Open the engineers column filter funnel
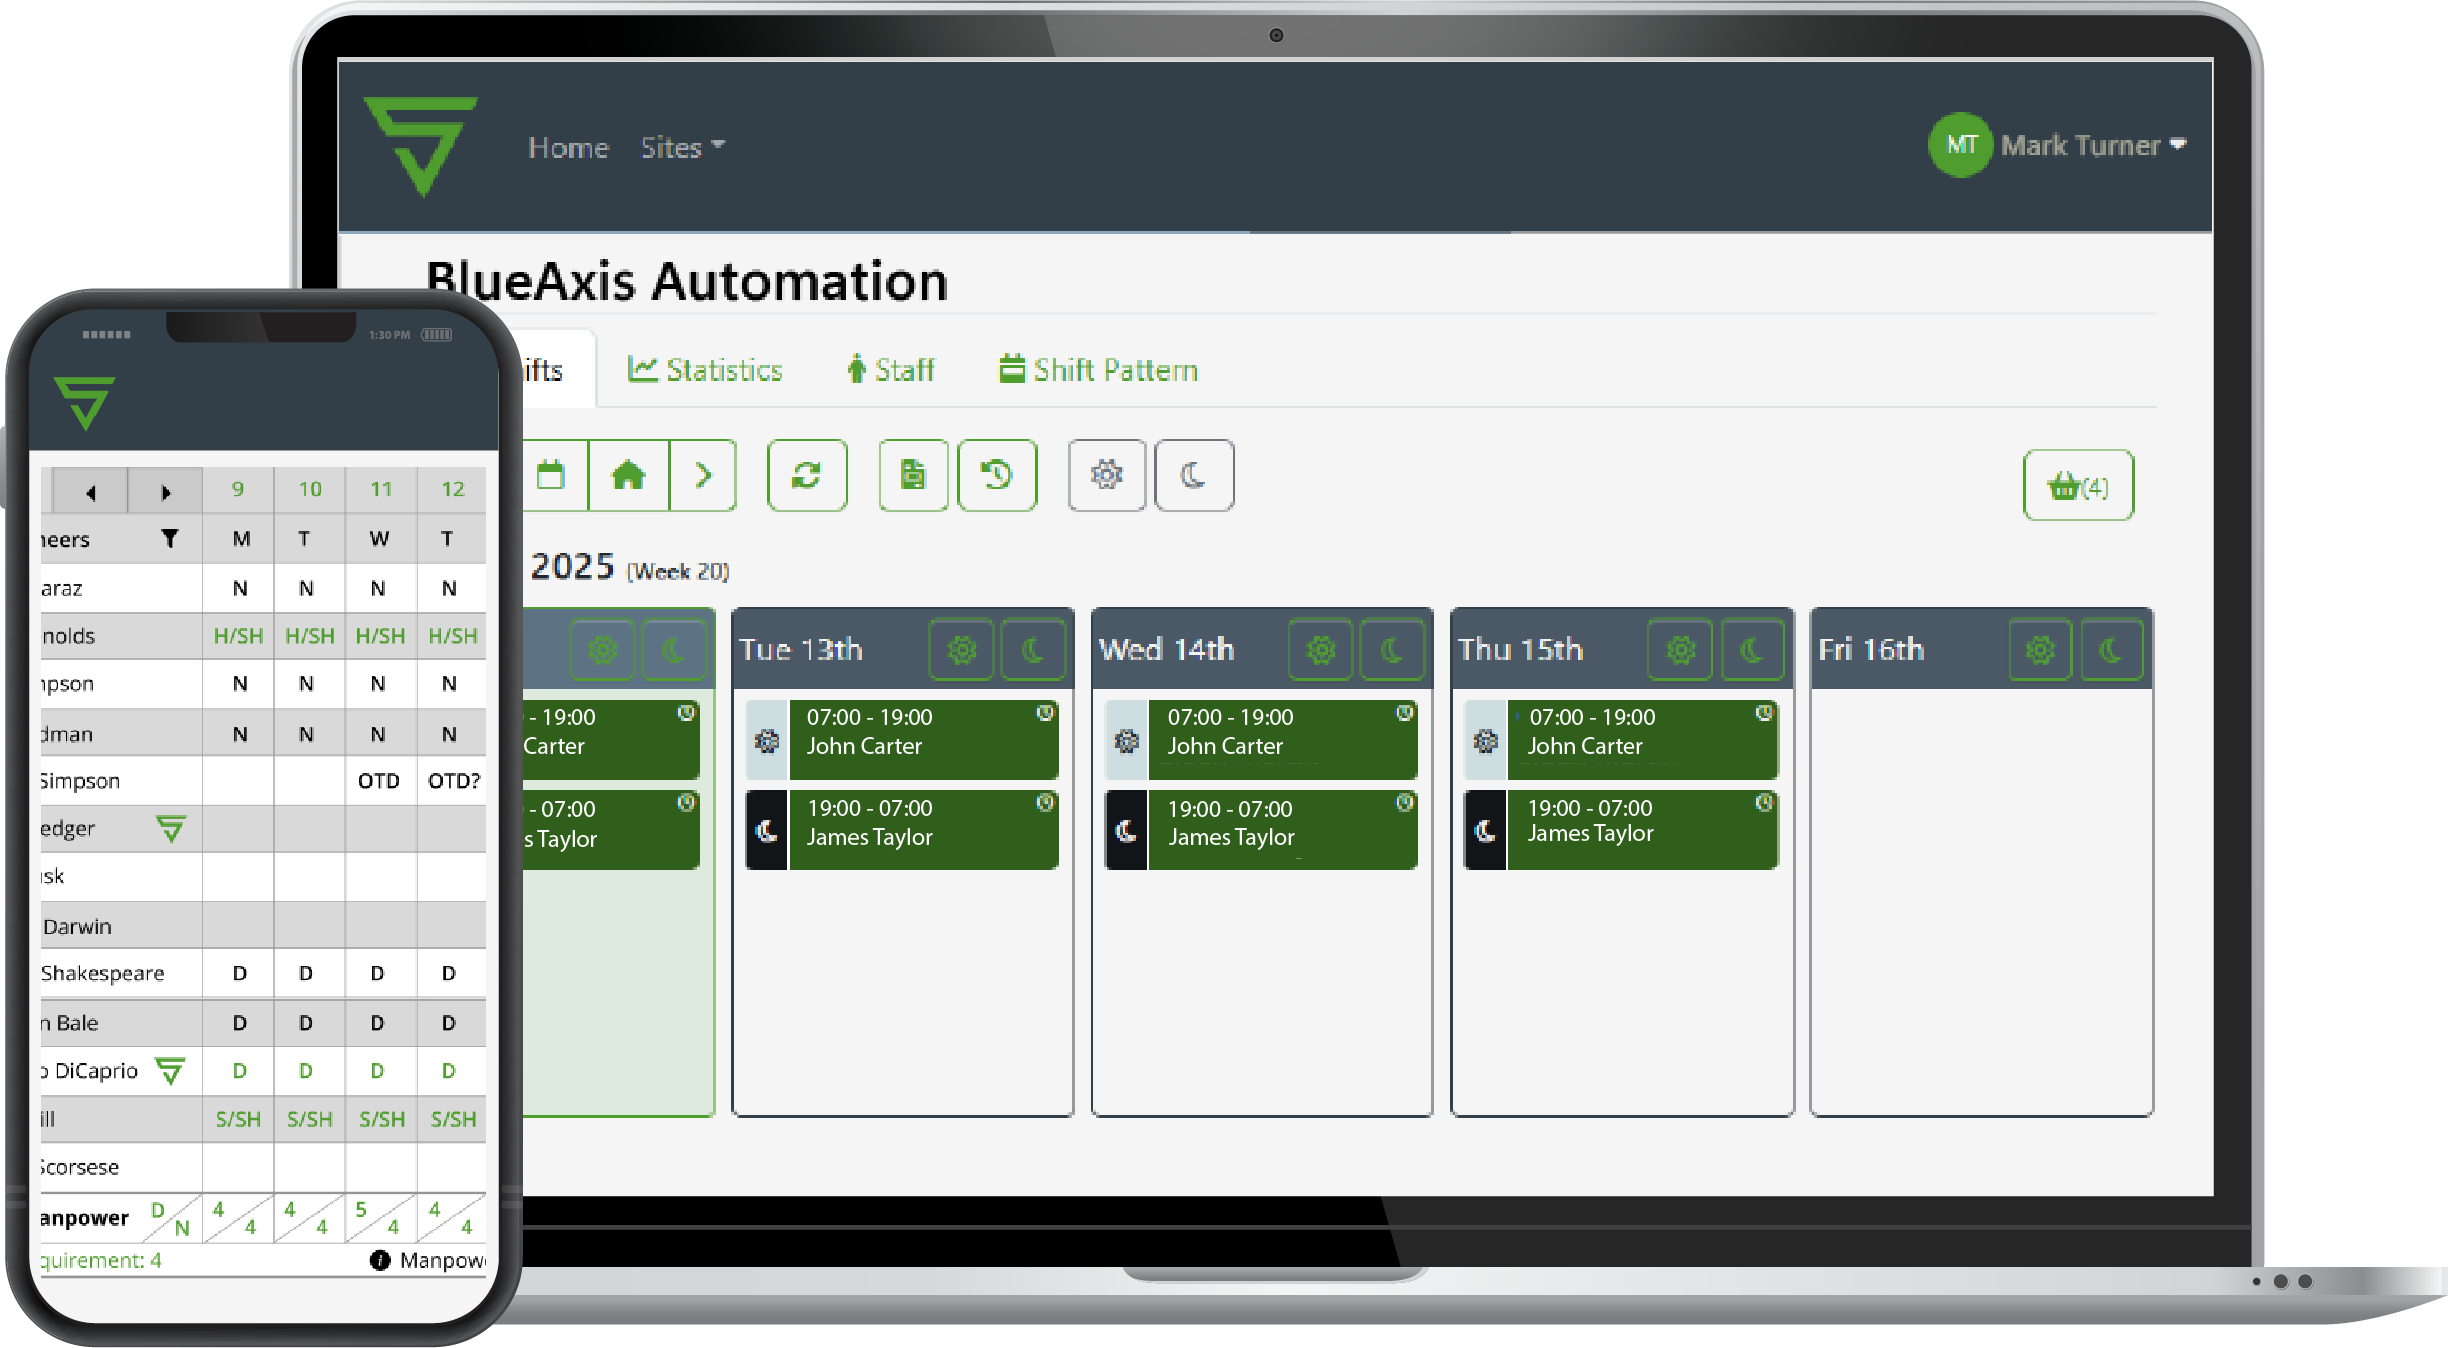Viewport: 2448px width, 1348px height. coord(170,539)
